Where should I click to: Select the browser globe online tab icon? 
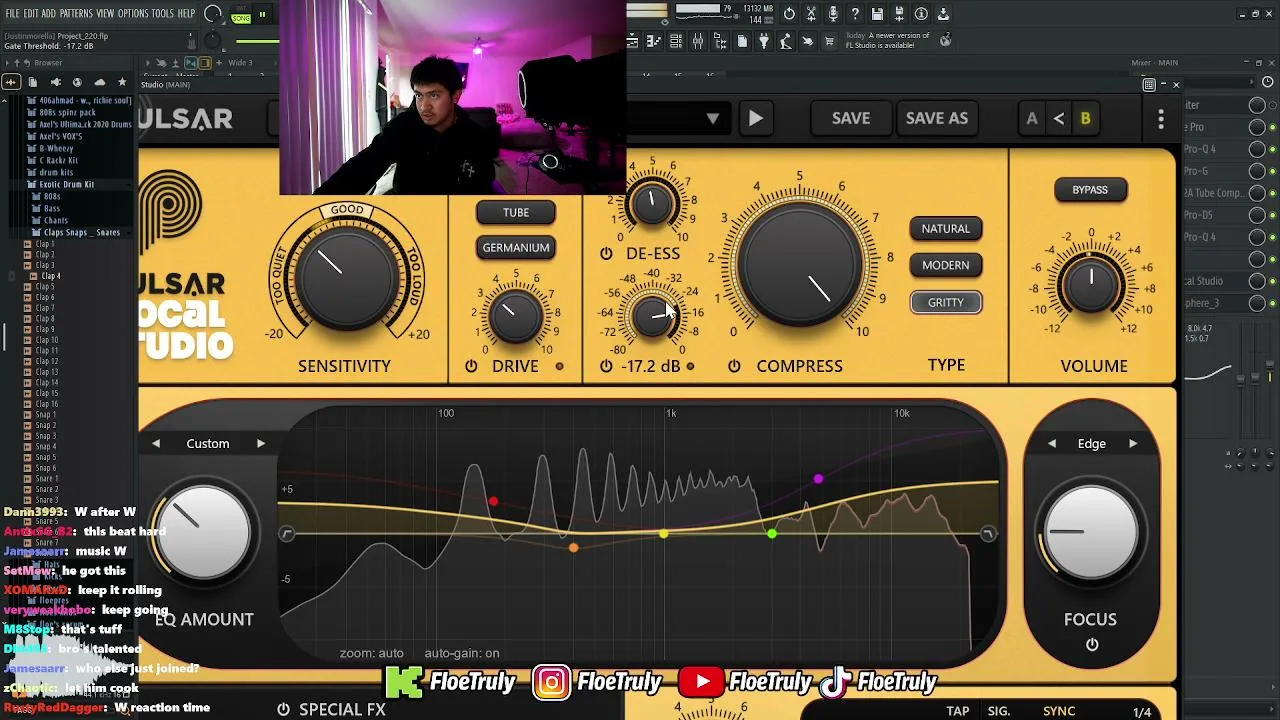click(x=77, y=82)
